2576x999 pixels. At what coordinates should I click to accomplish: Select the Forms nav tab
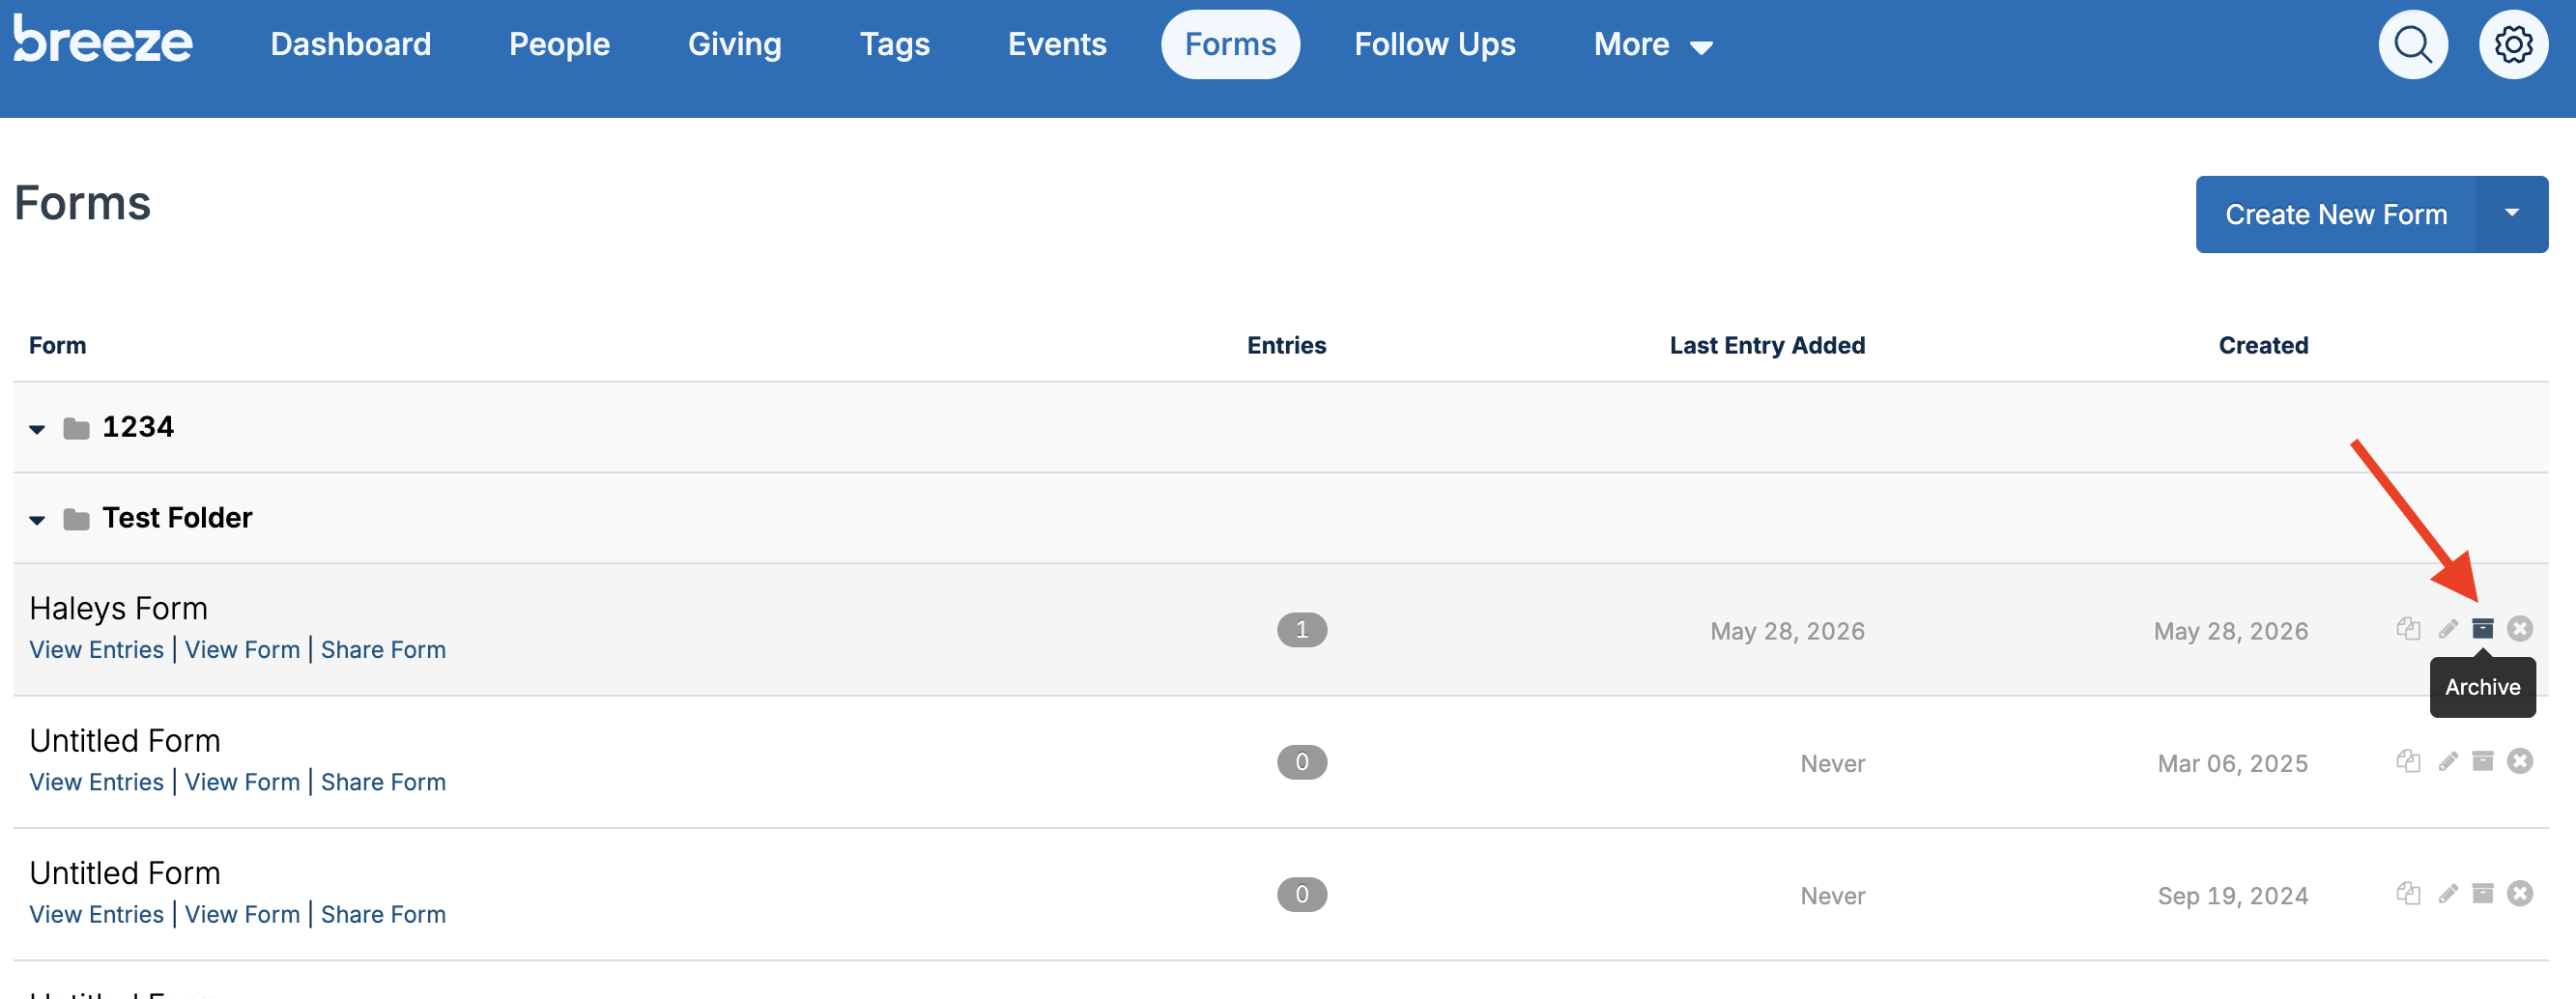tap(1229, 45)
